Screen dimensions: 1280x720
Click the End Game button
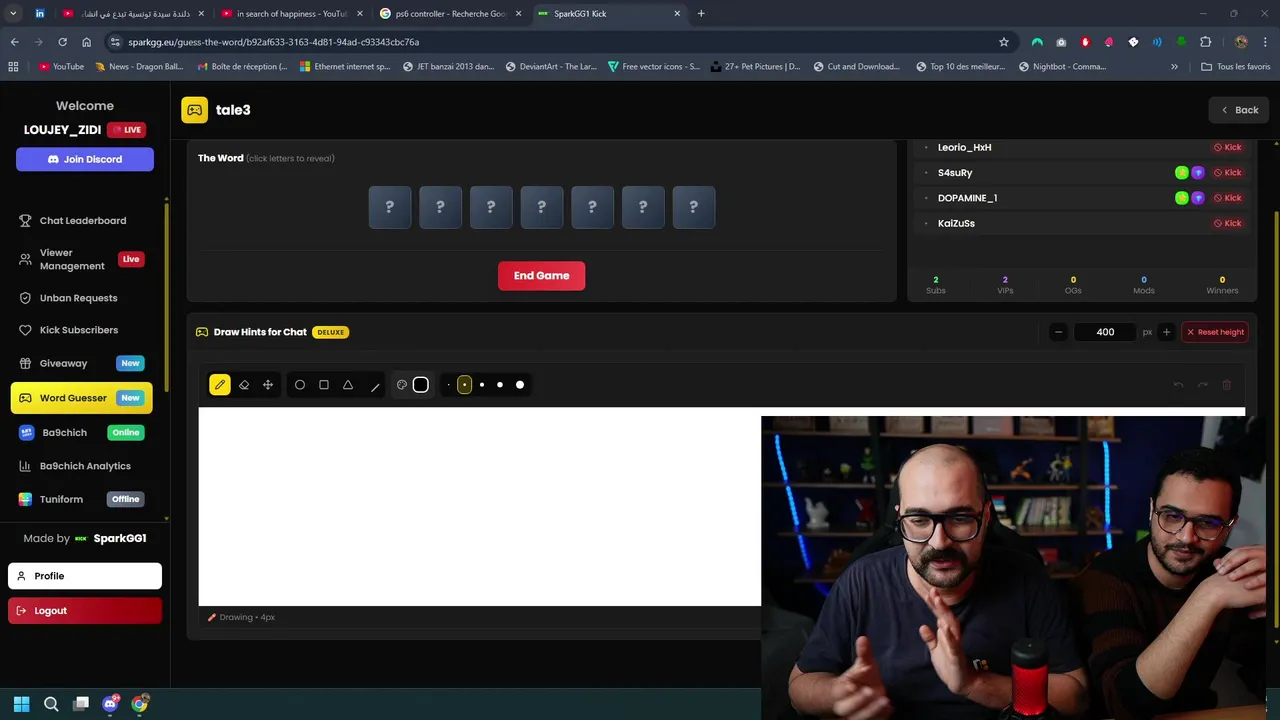point(541,276)
